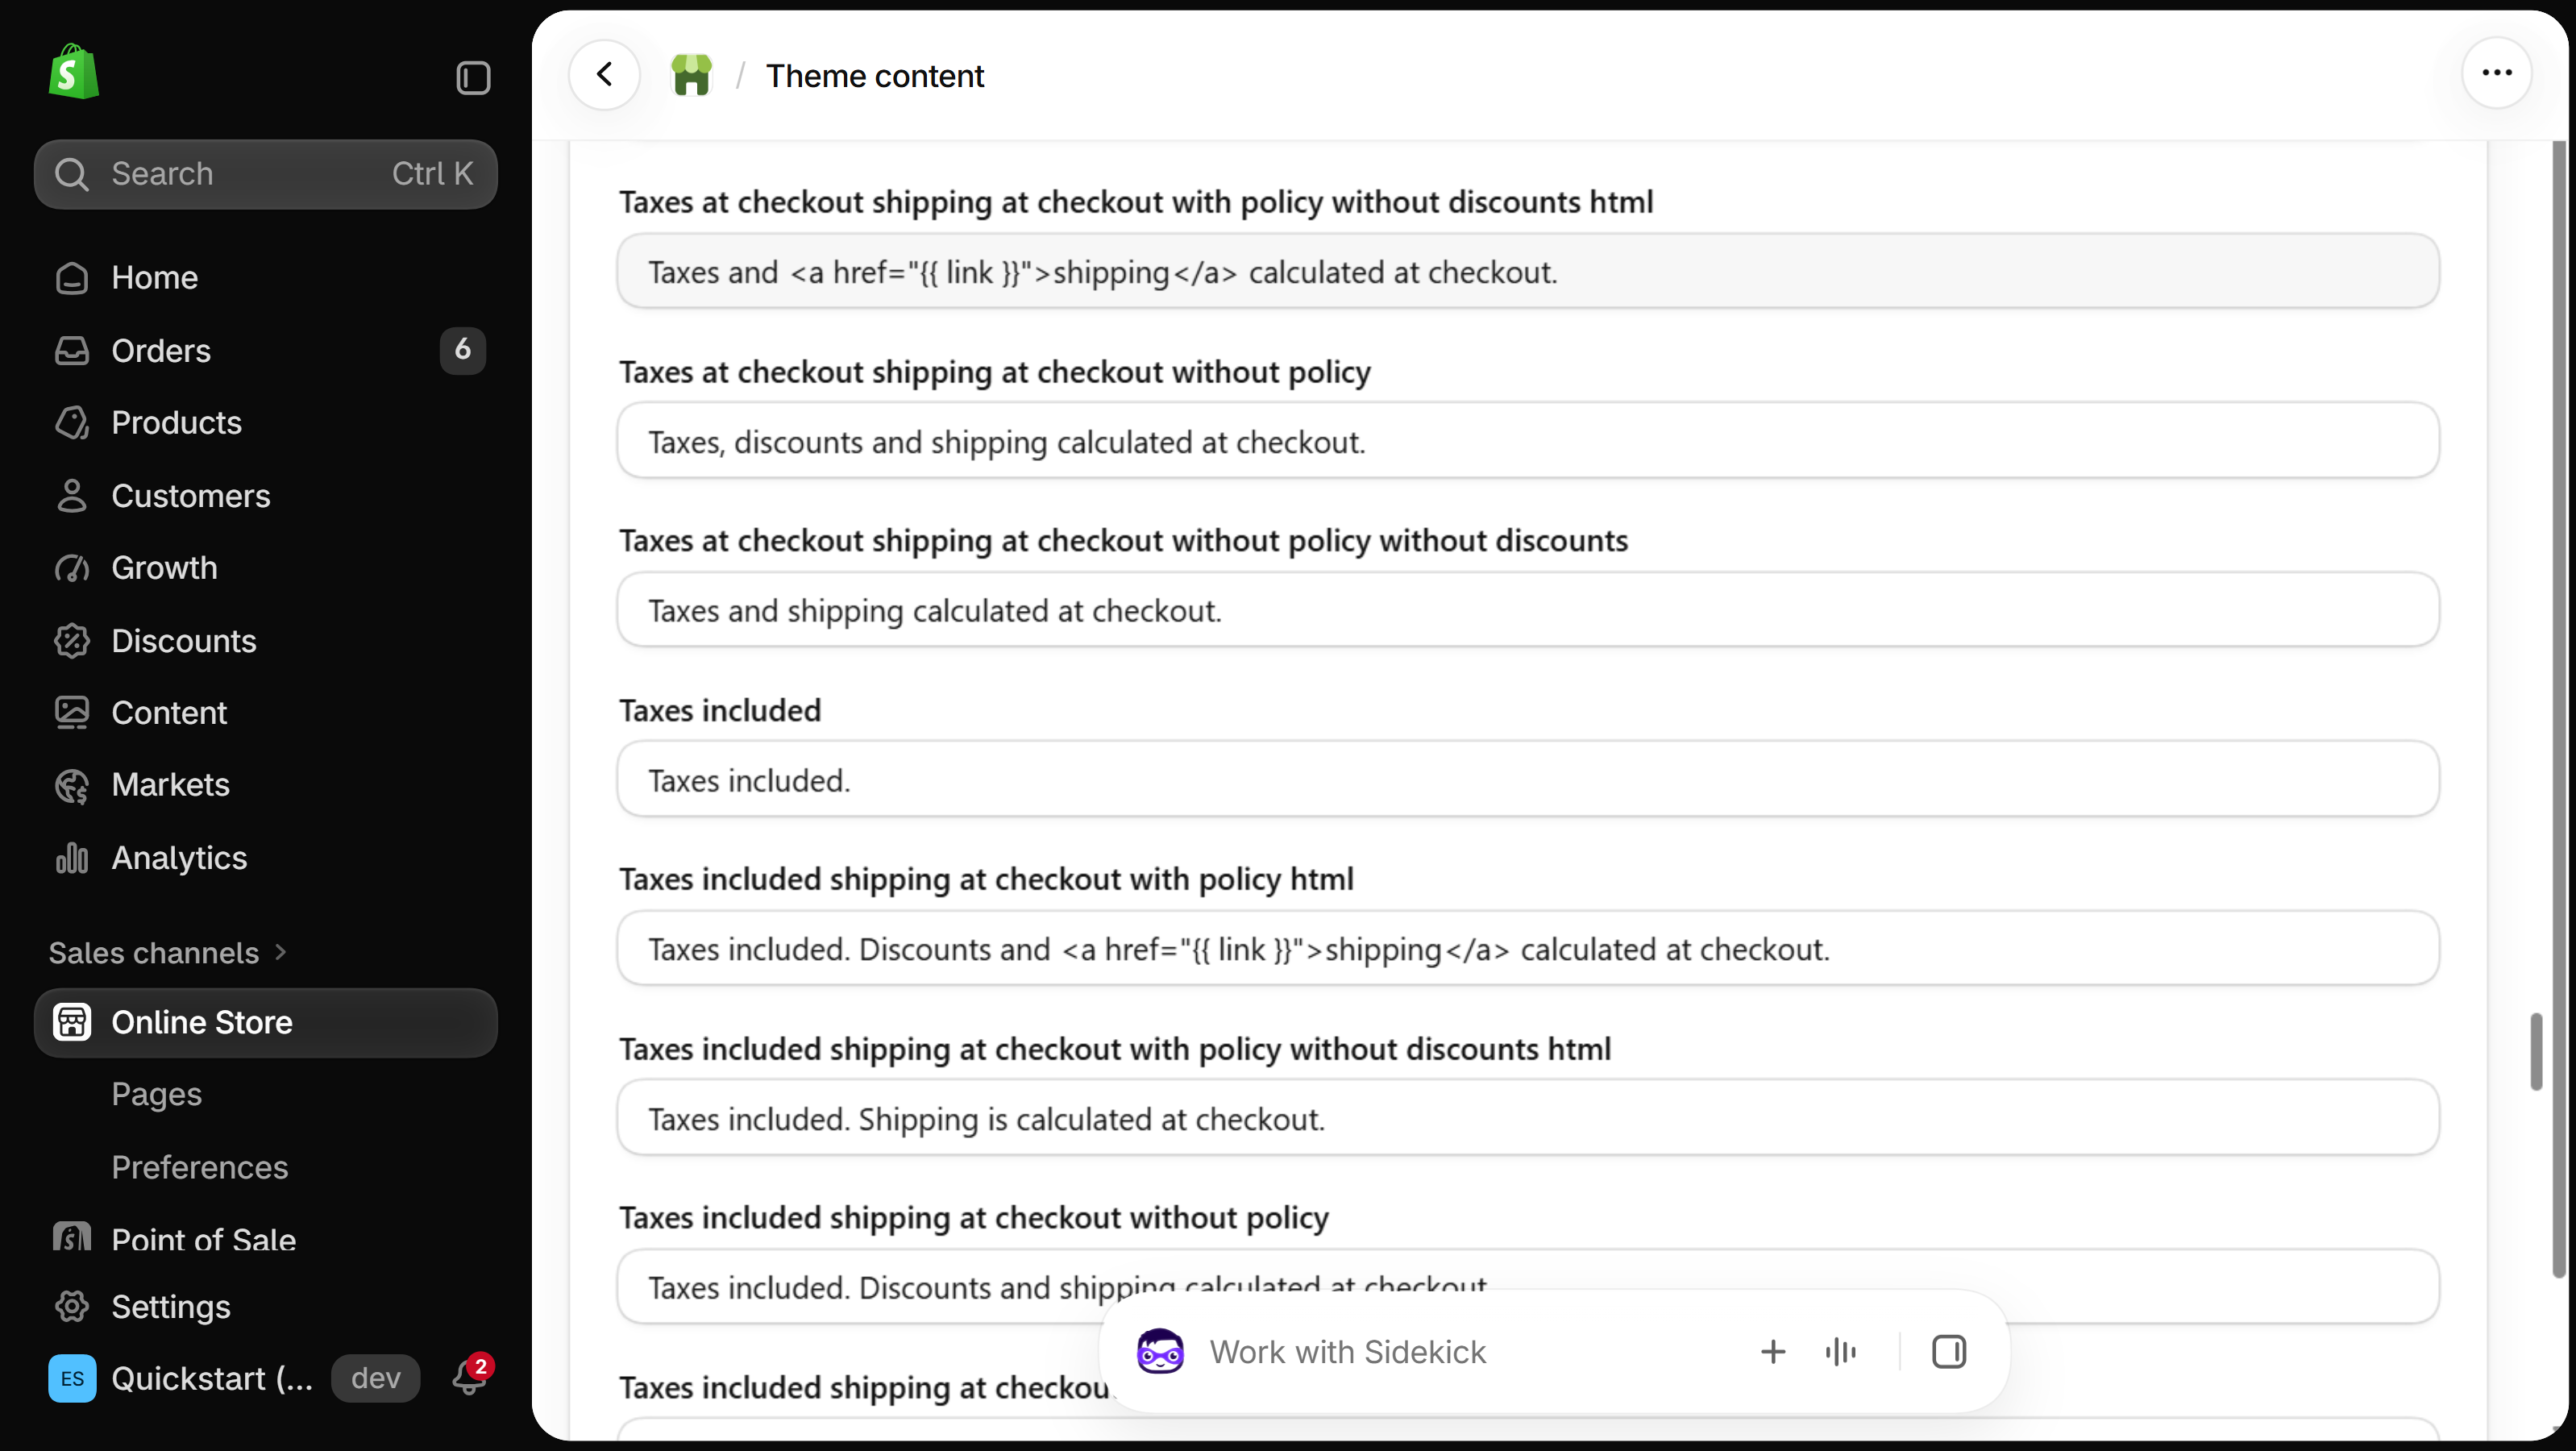Click the notifications bell icon
This screenshot has width=2576, height=1451.
469,1377
